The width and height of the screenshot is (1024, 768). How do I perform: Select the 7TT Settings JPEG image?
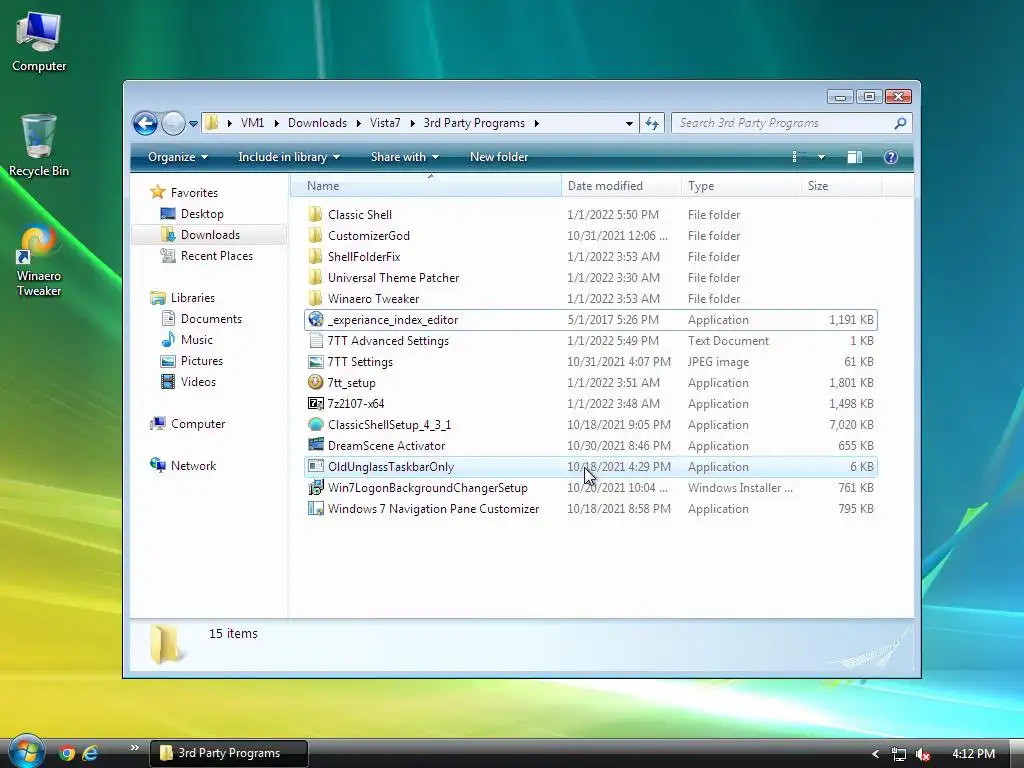pos(591,361)
